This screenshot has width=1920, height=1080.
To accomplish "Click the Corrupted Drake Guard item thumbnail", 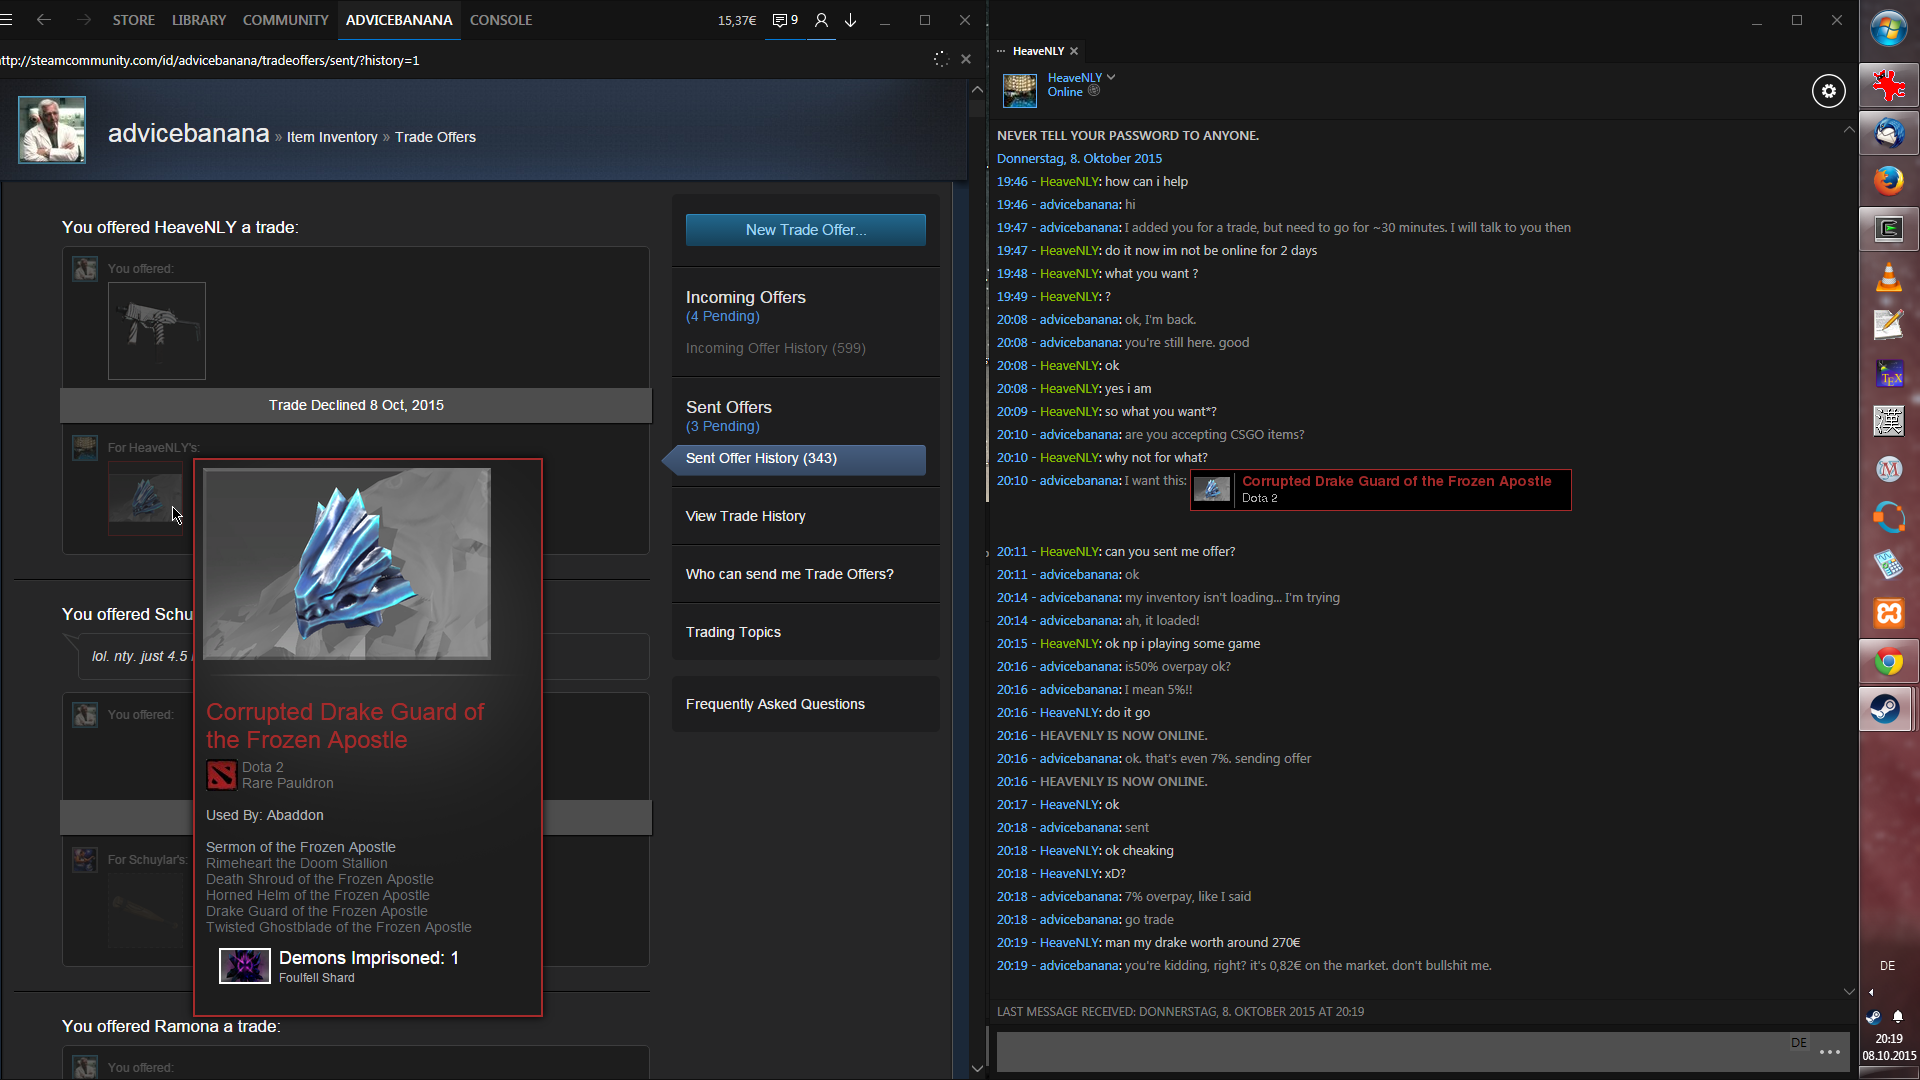I will pyautogui.click(x=146, y=499).
